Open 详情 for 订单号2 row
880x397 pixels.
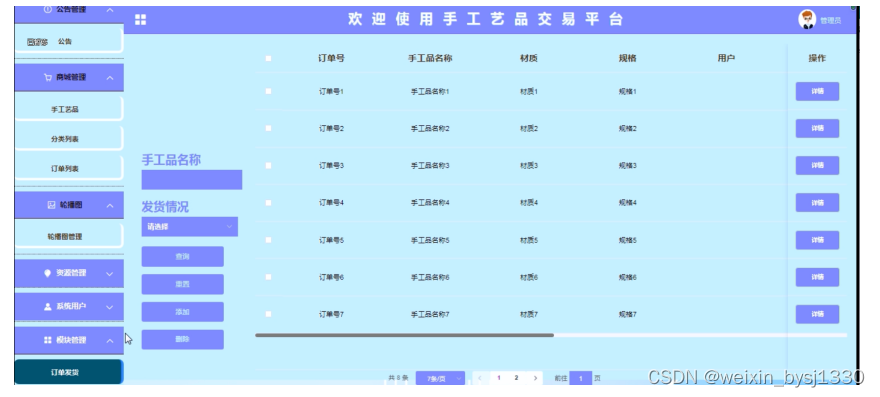tap(817, 128)
